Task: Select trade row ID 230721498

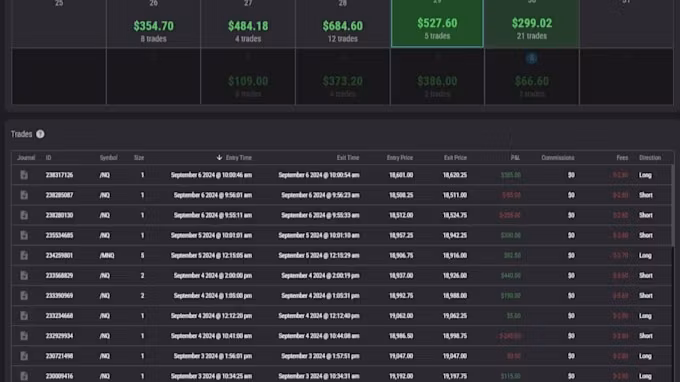Action: click(342, 356)
